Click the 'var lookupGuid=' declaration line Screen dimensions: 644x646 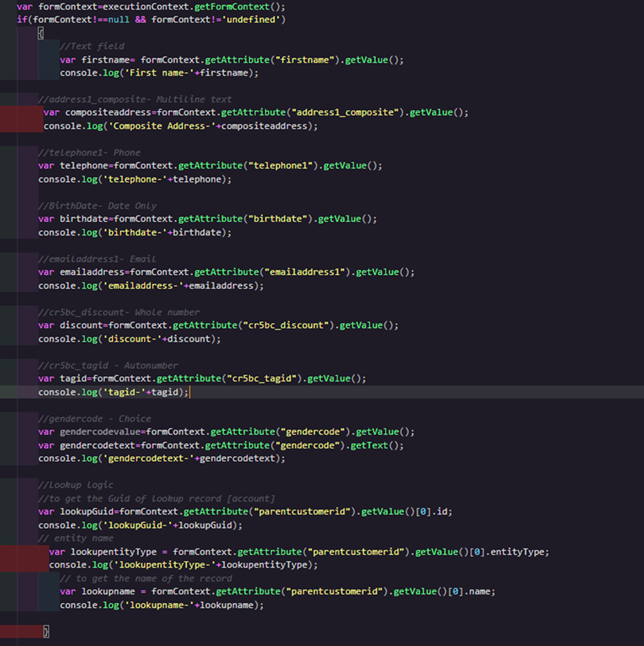point(245,511)
